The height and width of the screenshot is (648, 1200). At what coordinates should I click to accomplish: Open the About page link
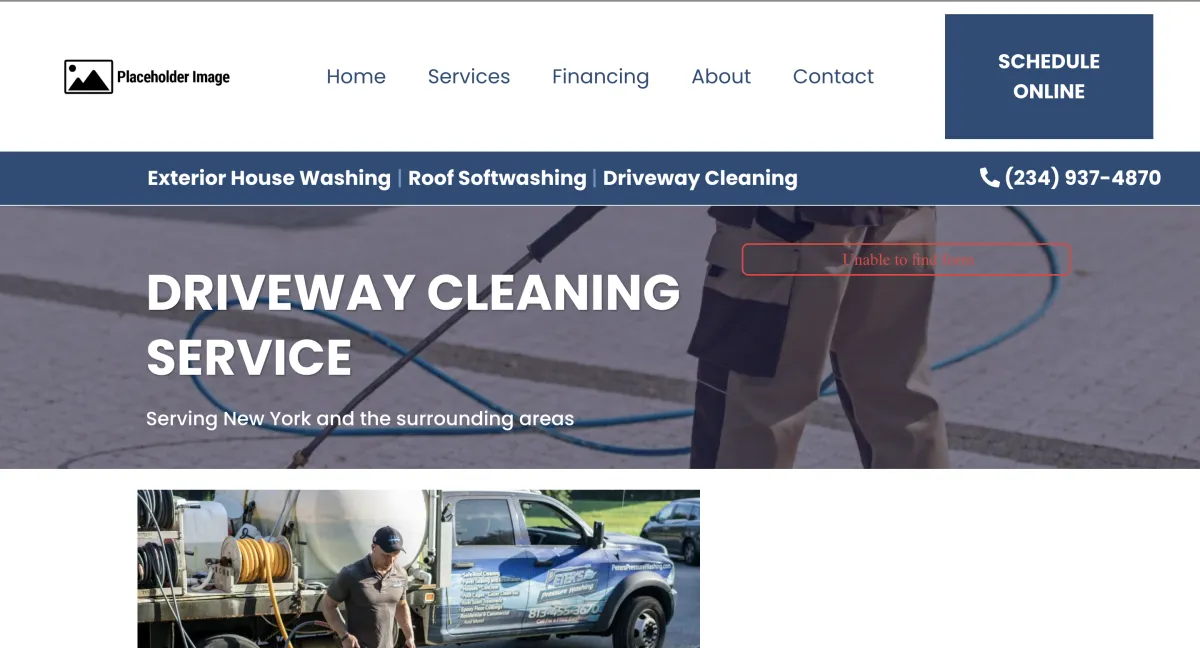pos(721,77)
